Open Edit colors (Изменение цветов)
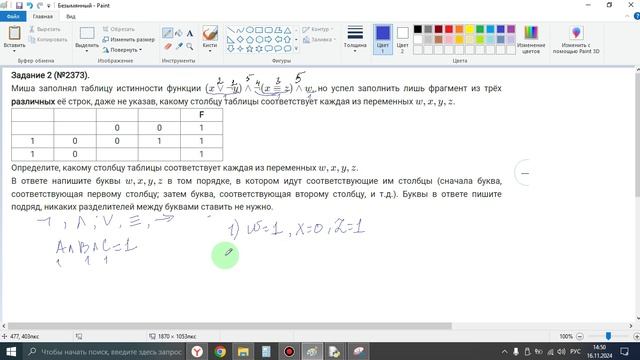 [x=531, y=39]
